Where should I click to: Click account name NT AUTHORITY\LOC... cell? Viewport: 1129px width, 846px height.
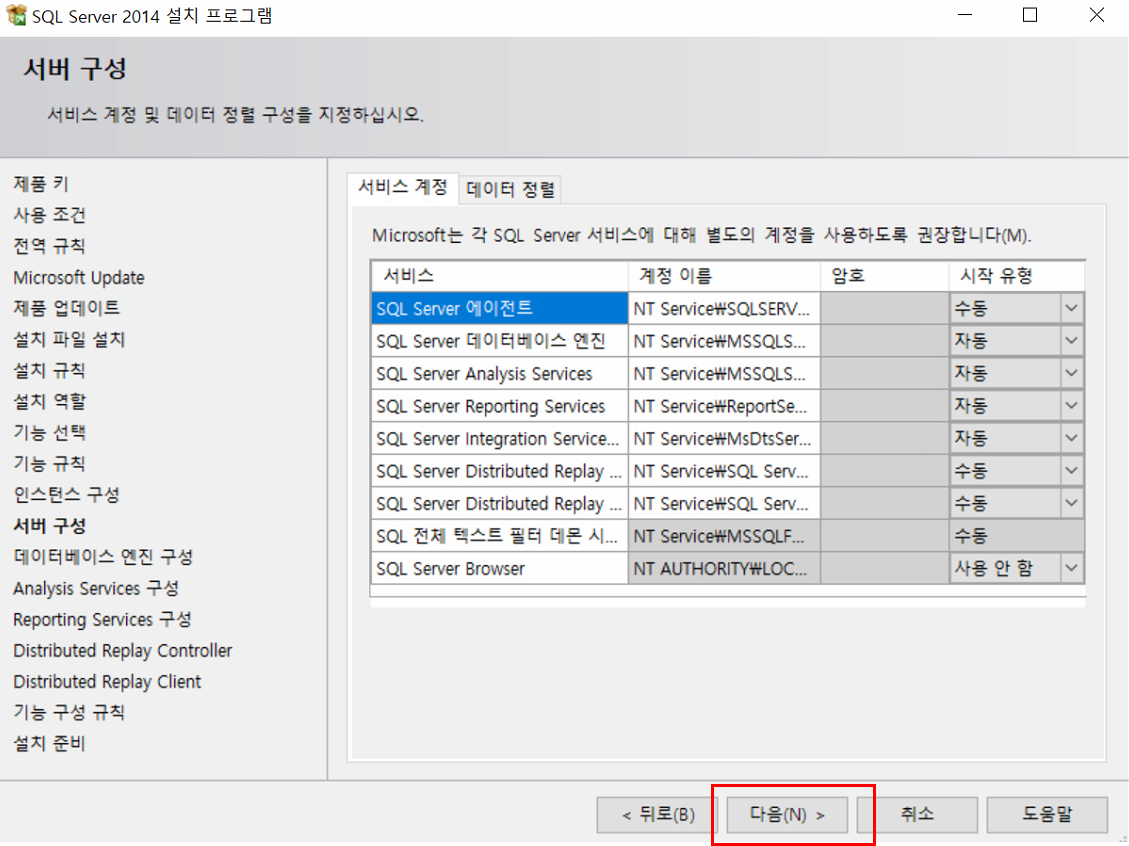click(724, 568)
